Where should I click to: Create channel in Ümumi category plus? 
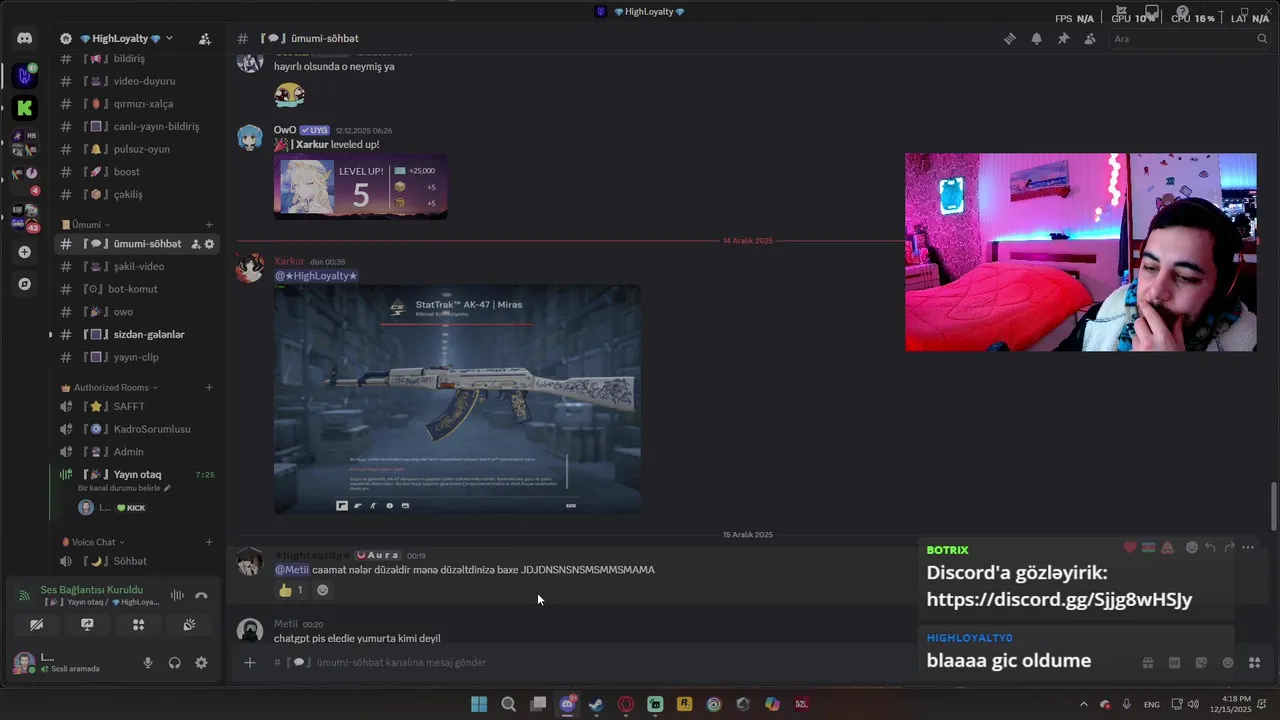[x=209, y=225]
